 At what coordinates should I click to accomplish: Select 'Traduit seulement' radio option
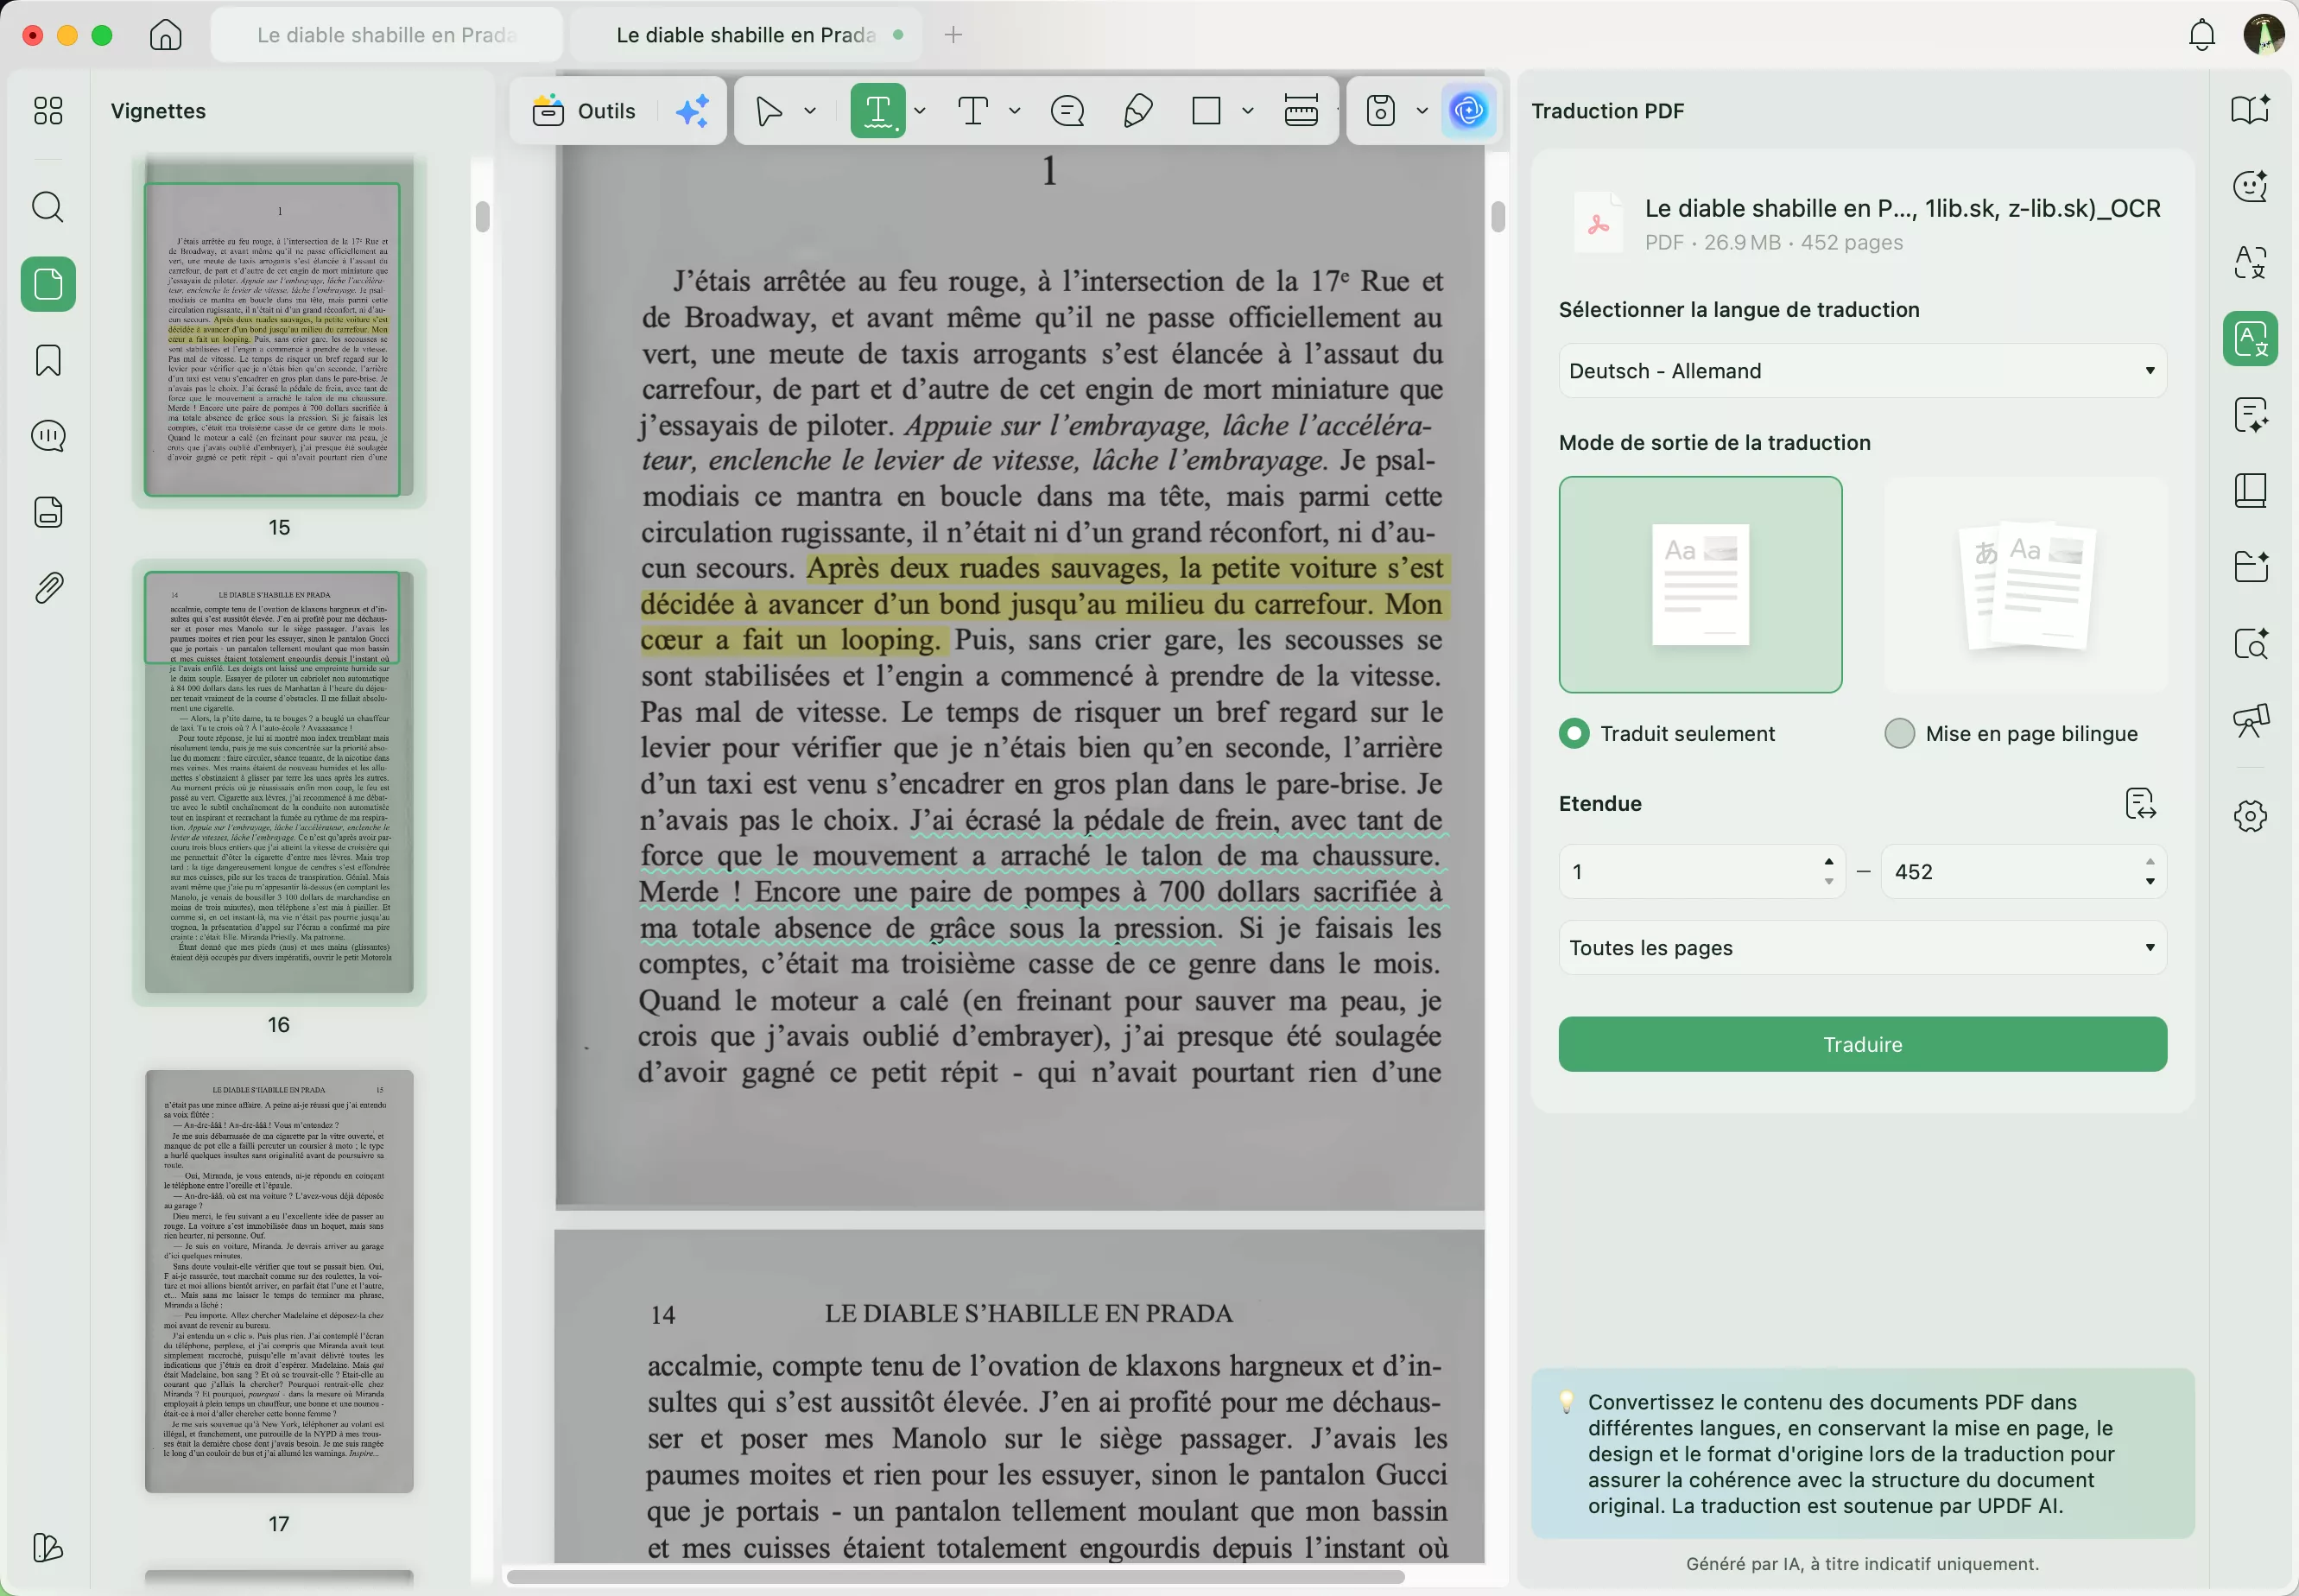click(1574, 733)
